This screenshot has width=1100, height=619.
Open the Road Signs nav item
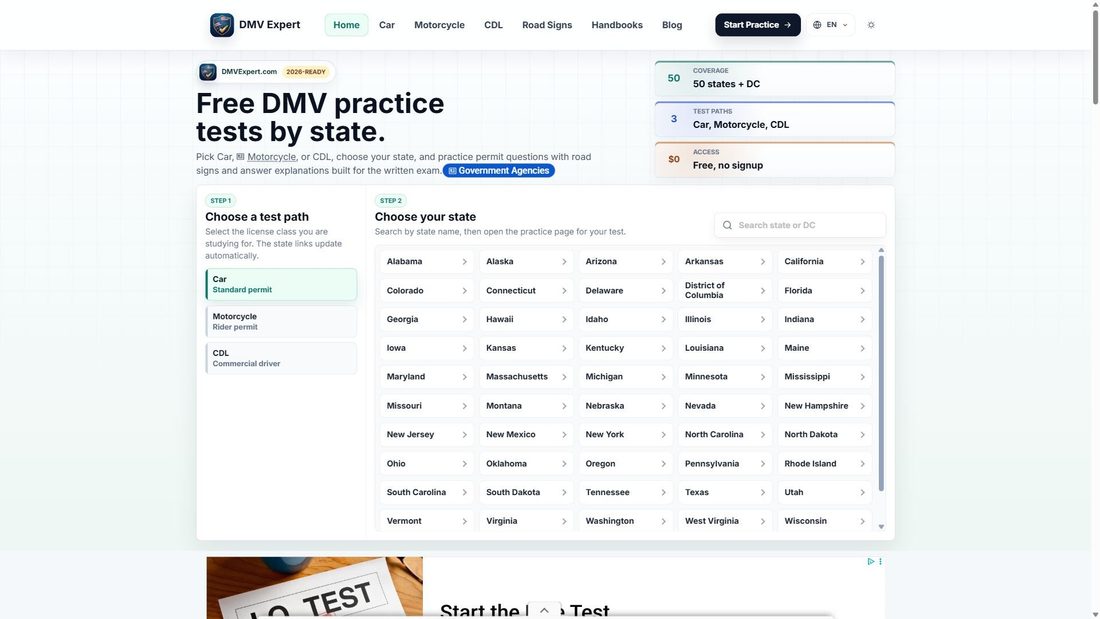547,25
